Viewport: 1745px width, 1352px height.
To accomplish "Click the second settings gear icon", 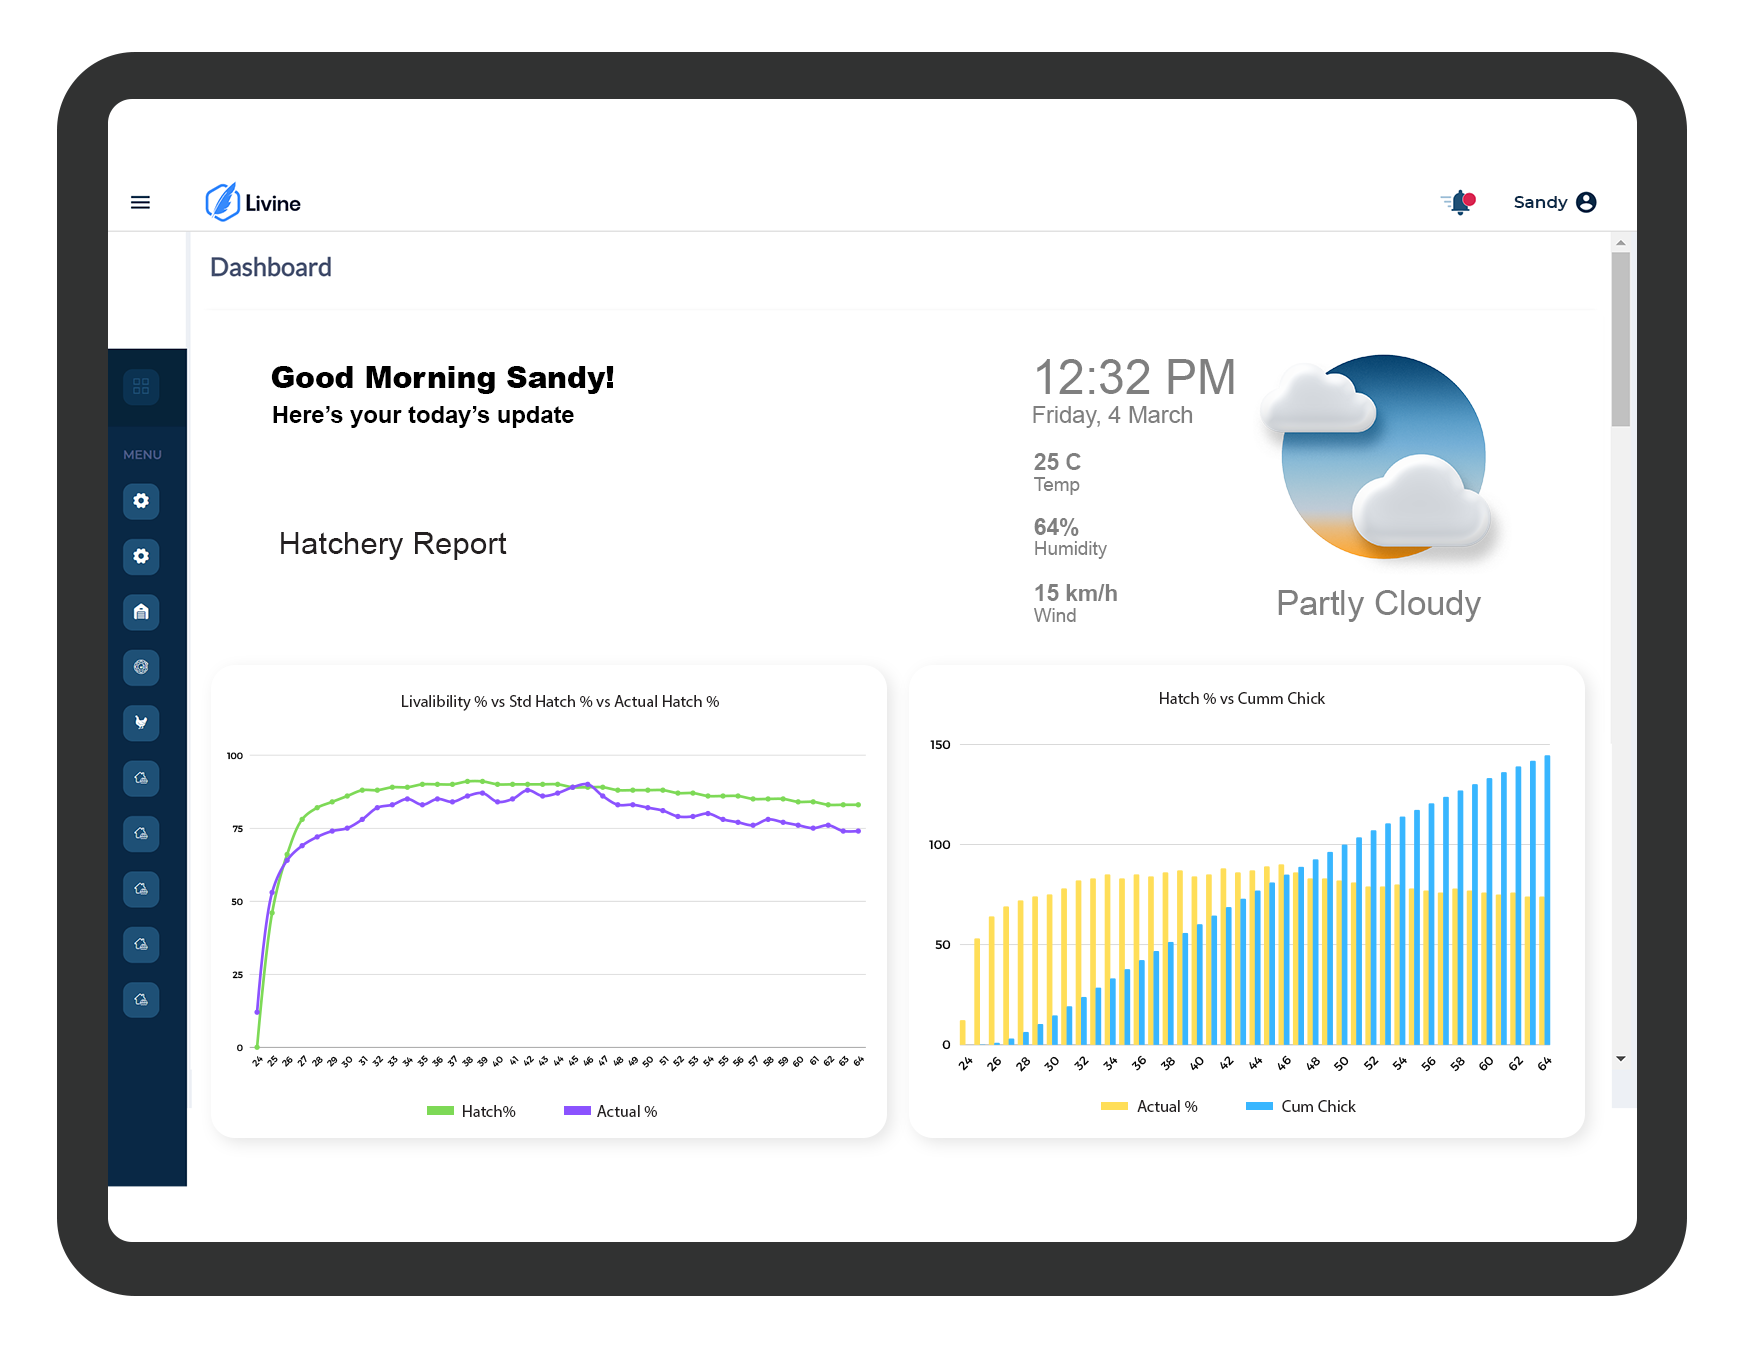I will coord(141,557).
